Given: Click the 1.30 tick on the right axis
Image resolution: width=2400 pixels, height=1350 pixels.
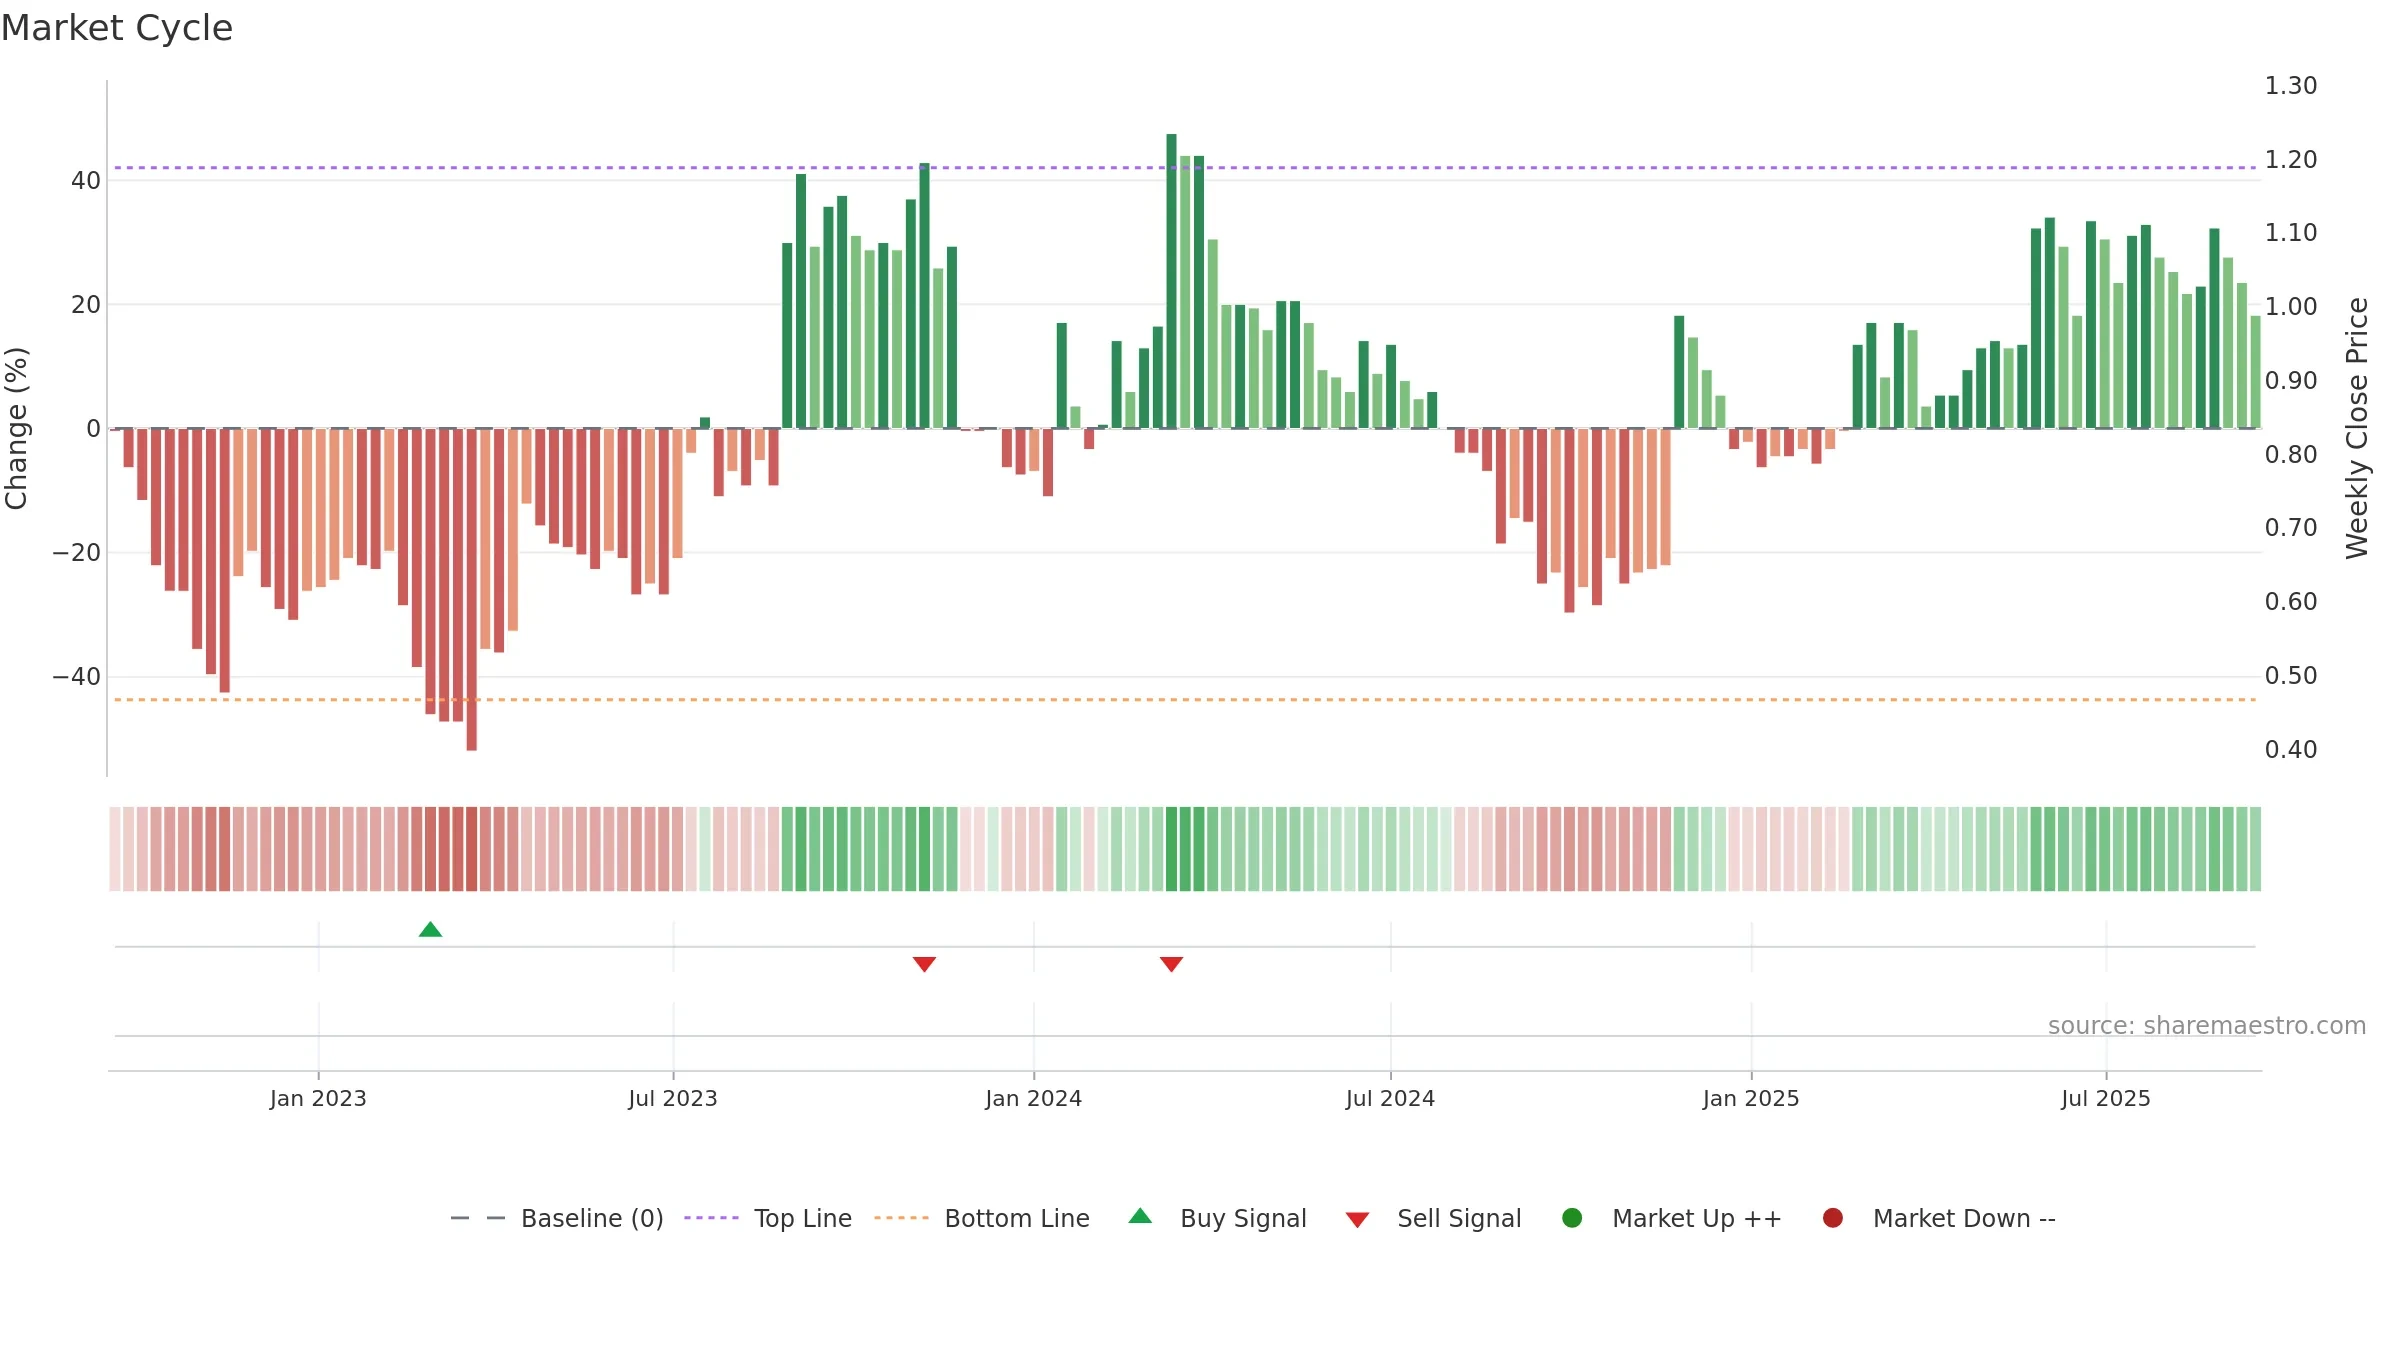Looking at the screenshot, I should click(x=2291, y=86).
